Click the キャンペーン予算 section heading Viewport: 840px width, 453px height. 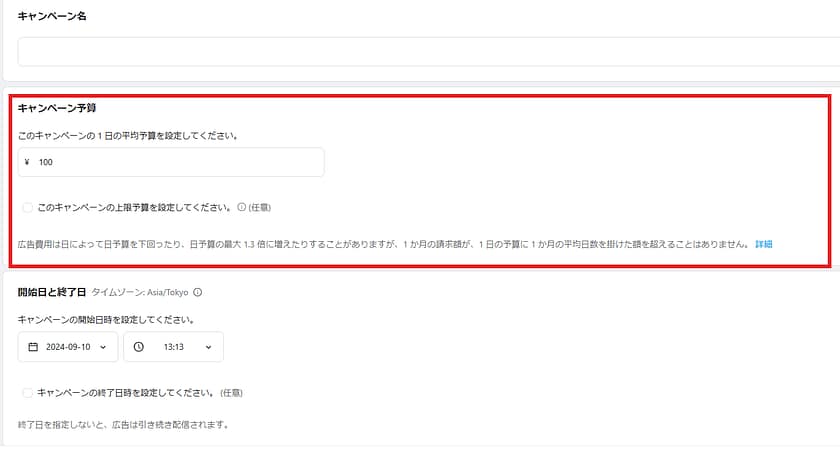click(x=57, y=108)
